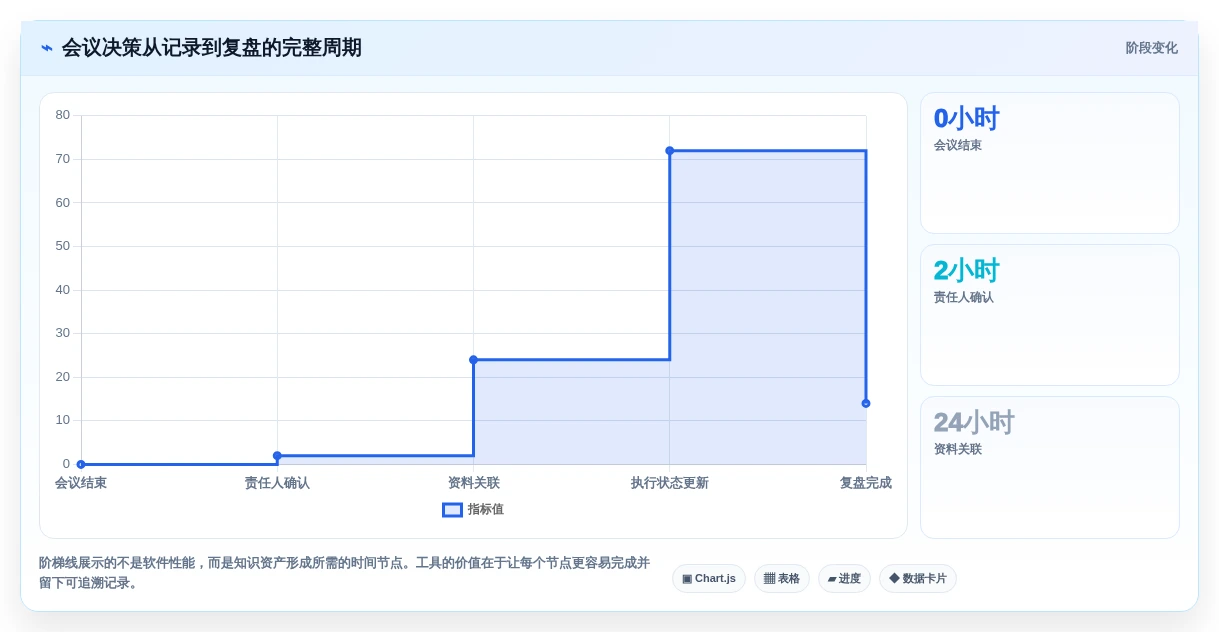Click the 资料关联 x-axis label
The width and height of the screenshot is (1219, 632).
point(473,483)
